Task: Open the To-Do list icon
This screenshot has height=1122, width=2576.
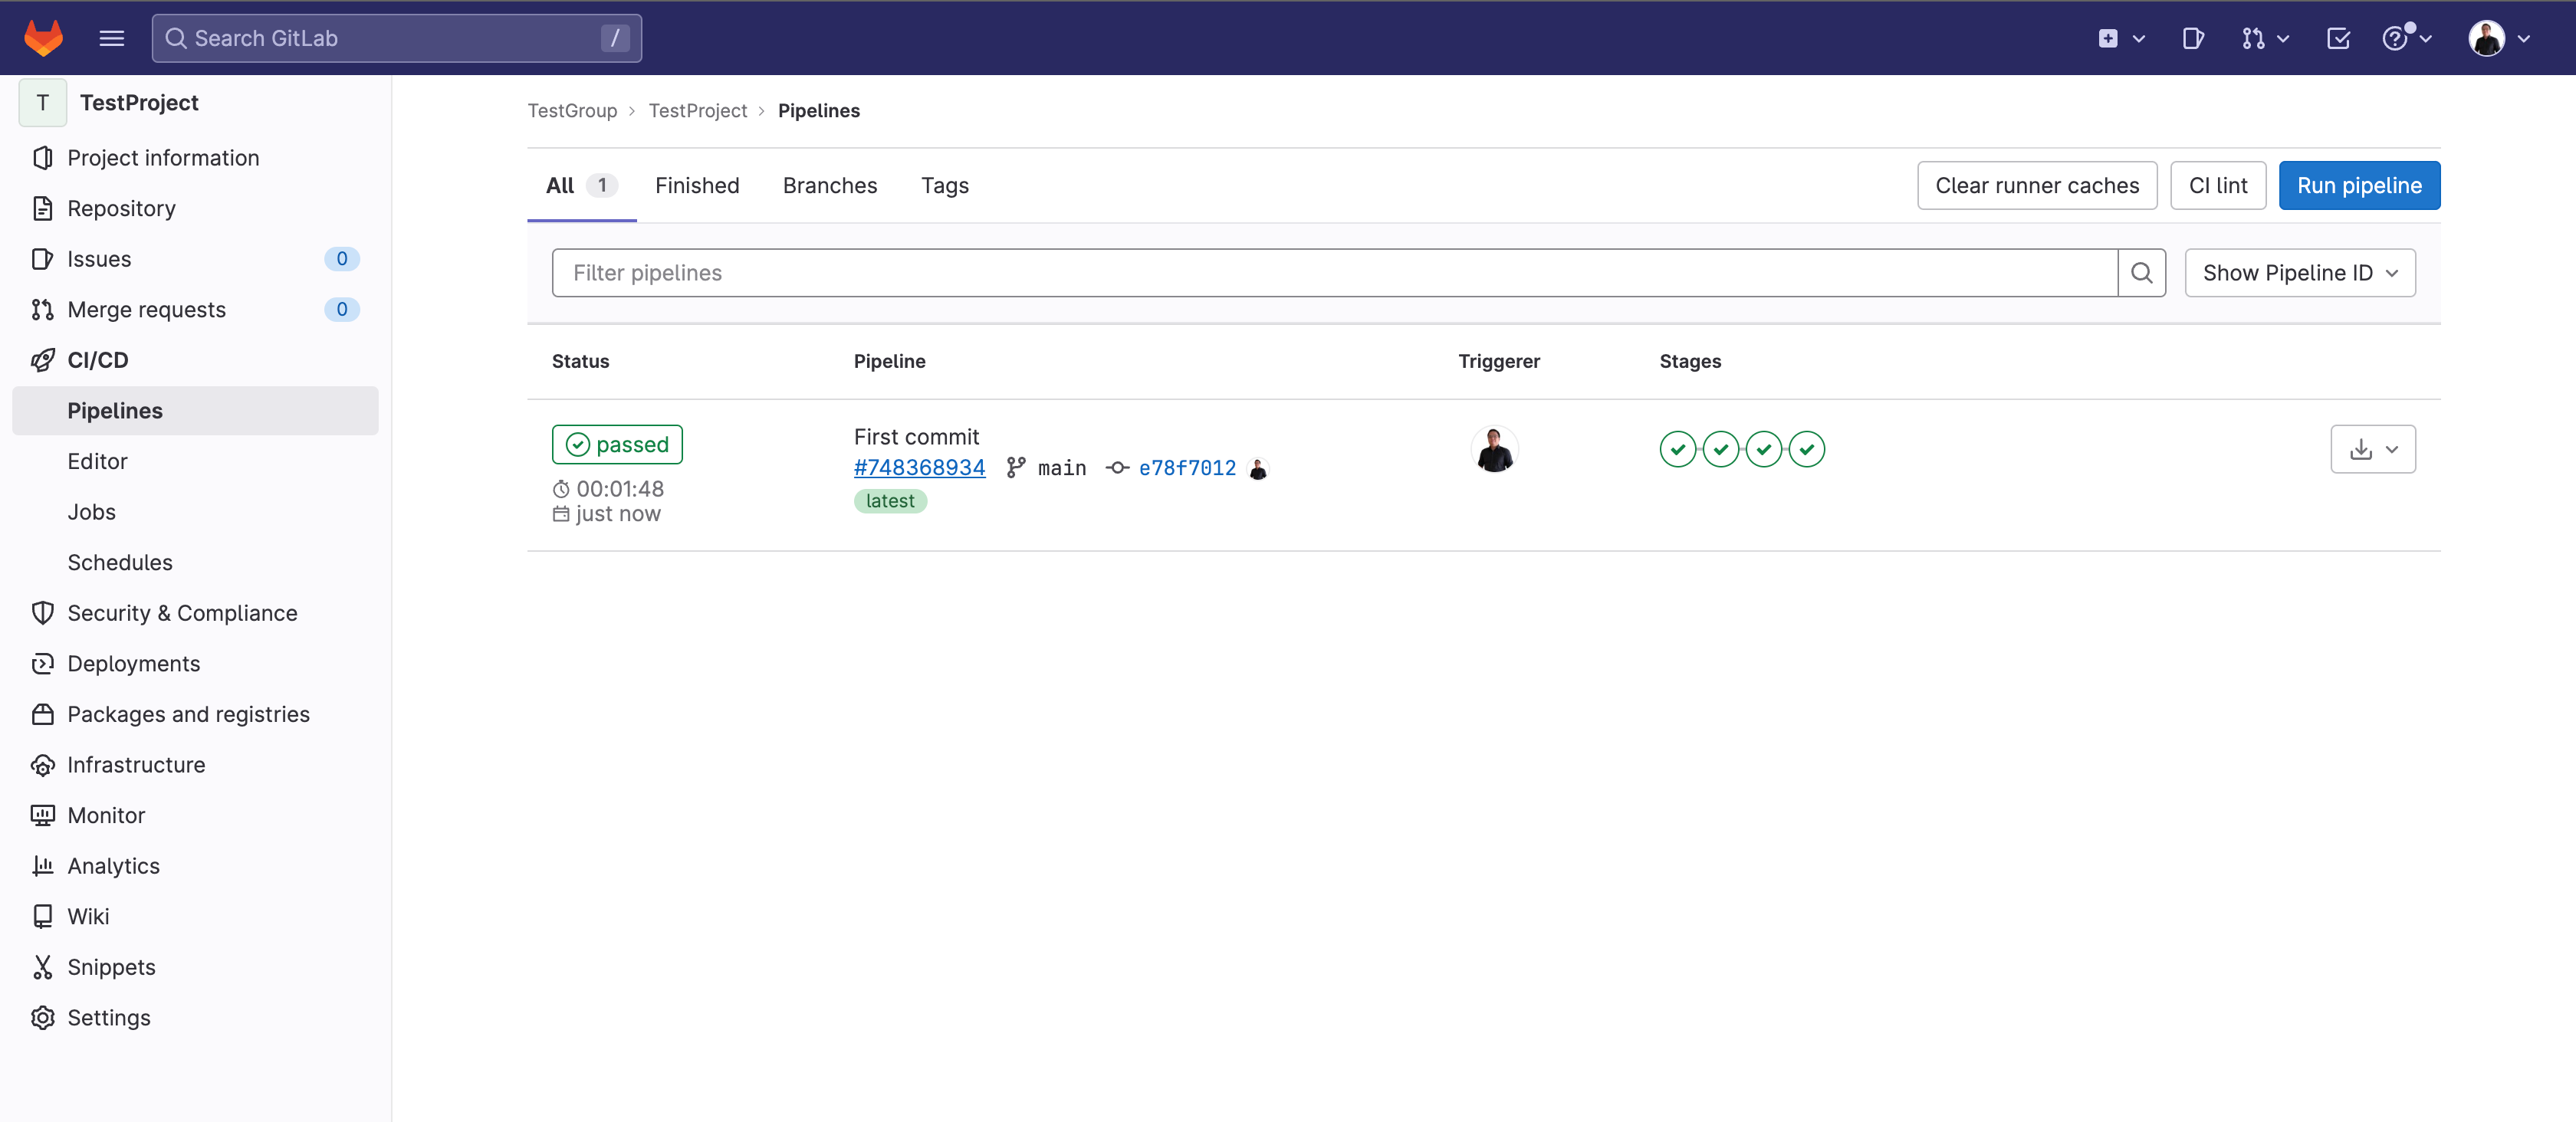Action: [x=2338, y=38]
